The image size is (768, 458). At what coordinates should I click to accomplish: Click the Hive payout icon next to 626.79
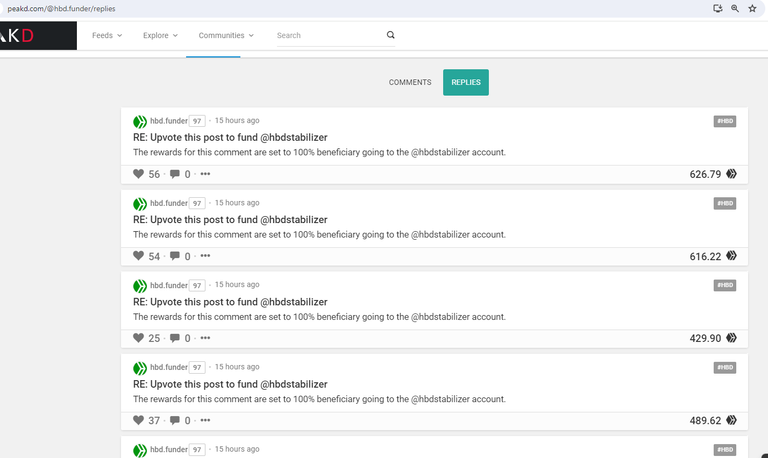coord(731,174)
